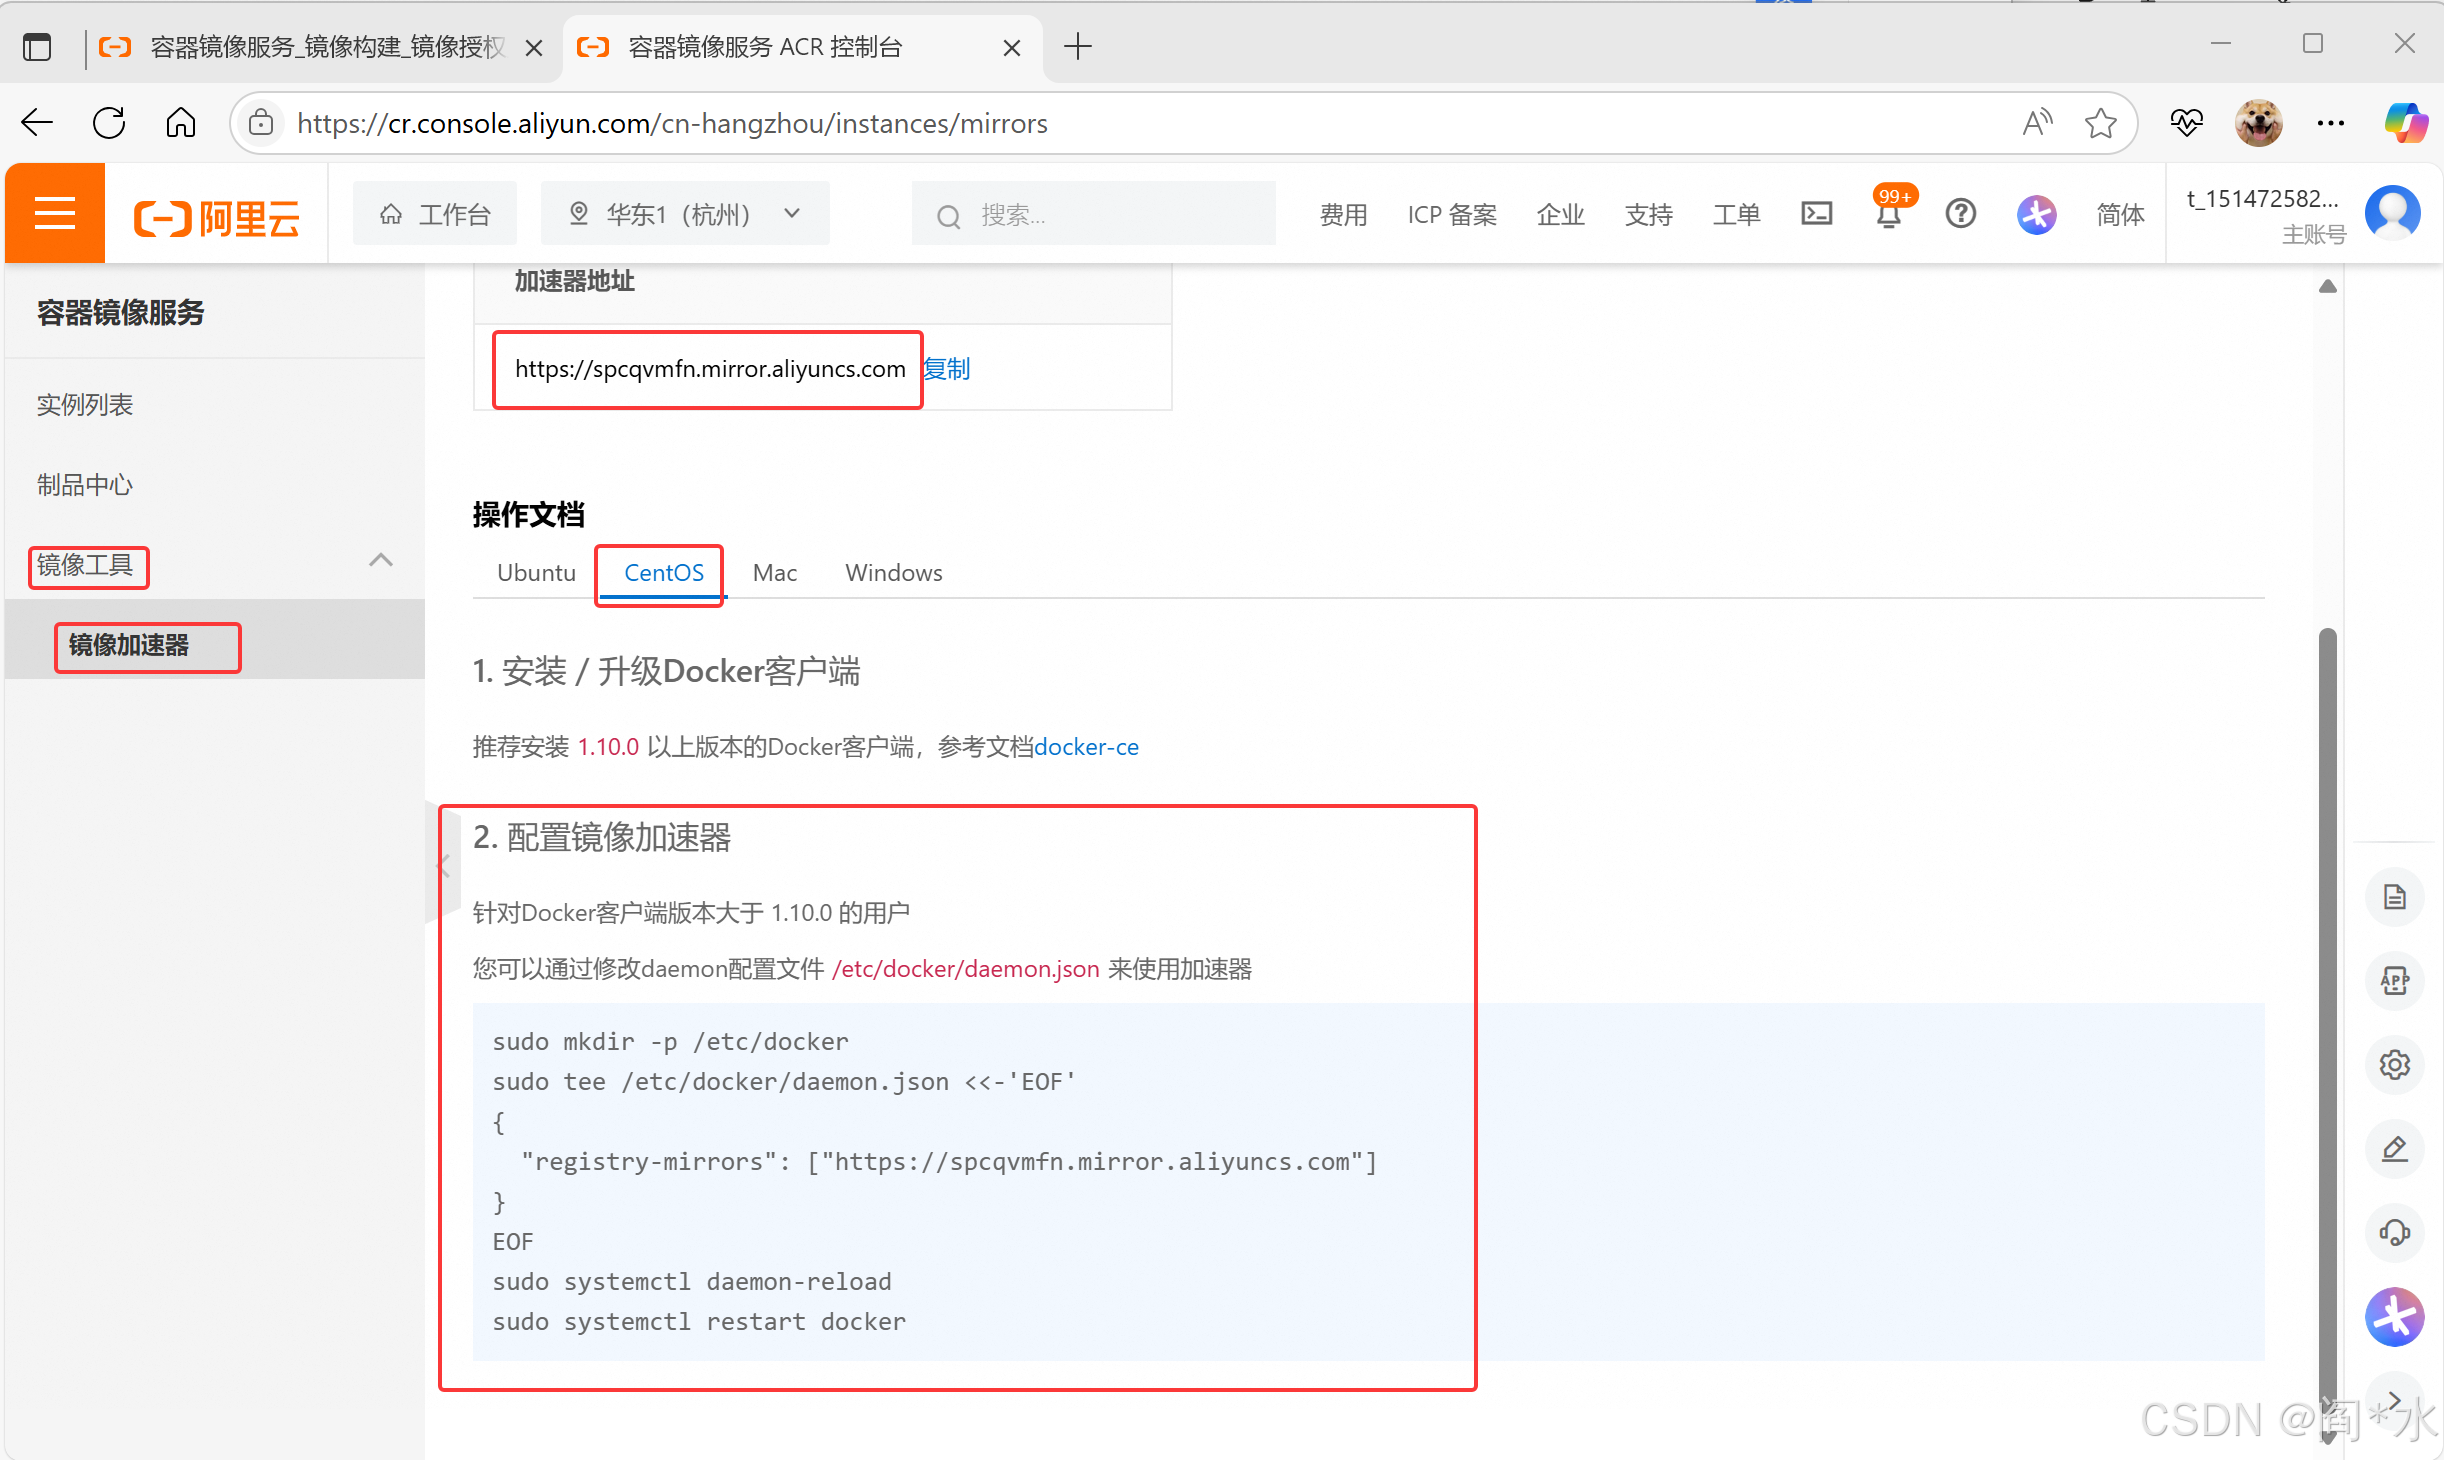Screen dimensions: 2444x1460
Task: Select the Mac documentation tab
Action: click(x=774, y=573)
